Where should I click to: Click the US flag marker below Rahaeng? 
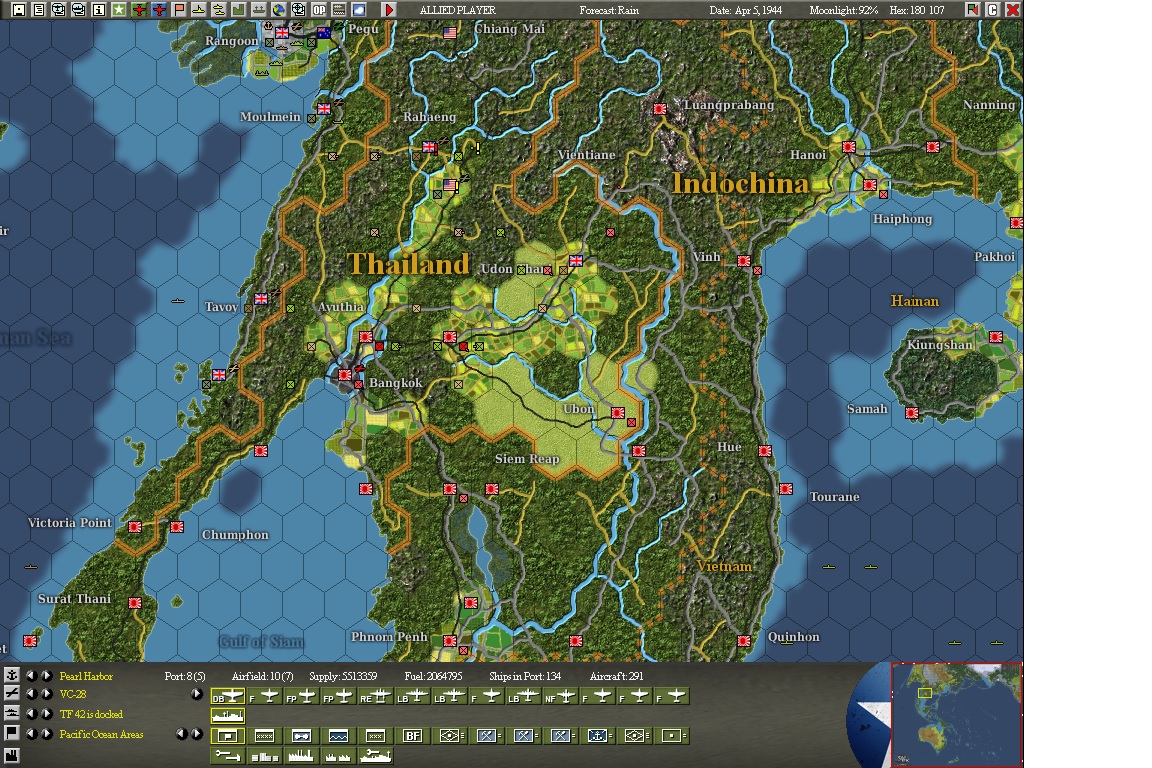[450, 185]
